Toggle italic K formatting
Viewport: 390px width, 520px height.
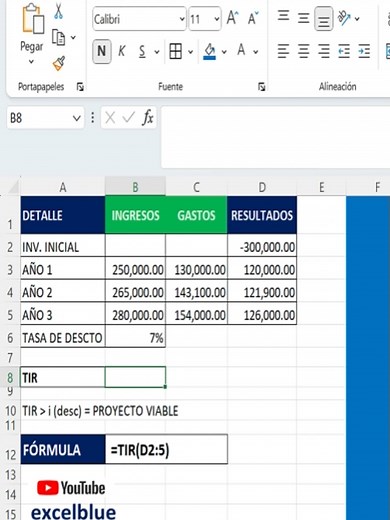[x=122, y=51]
